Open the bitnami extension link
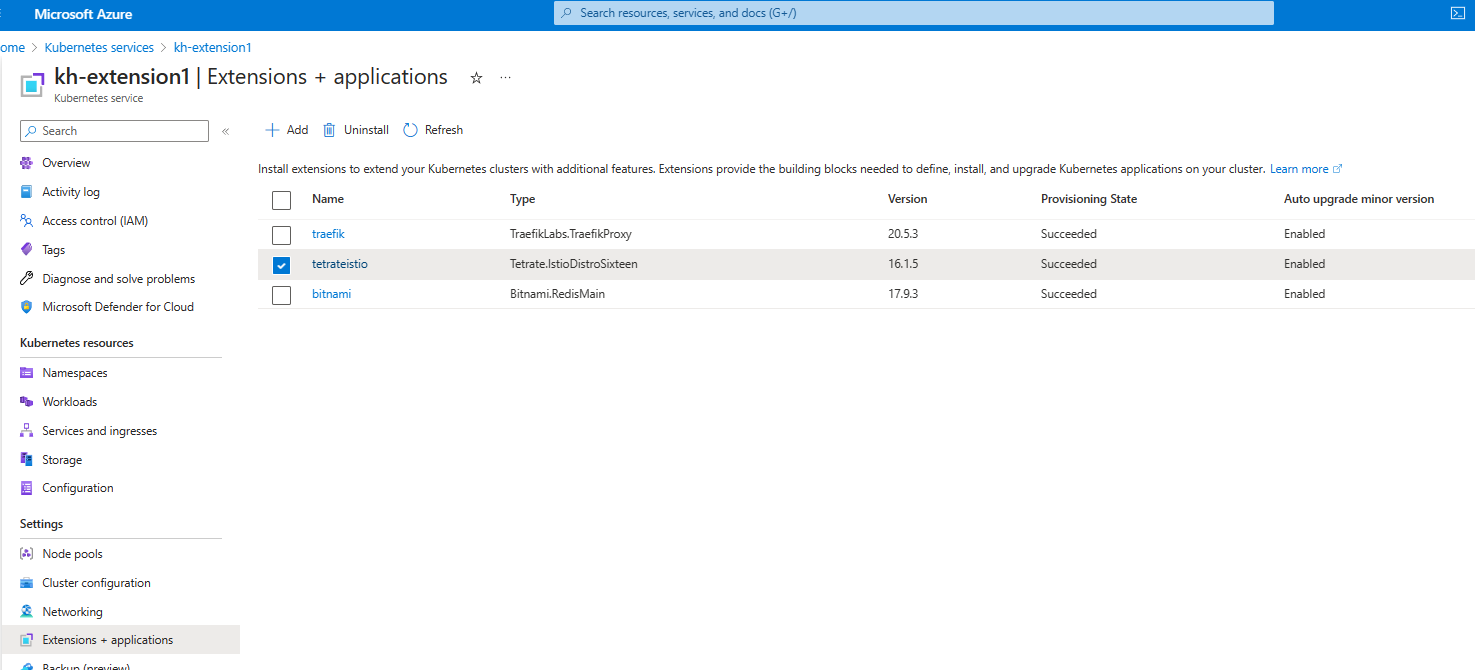1475x670 pixels. point(331,294)
